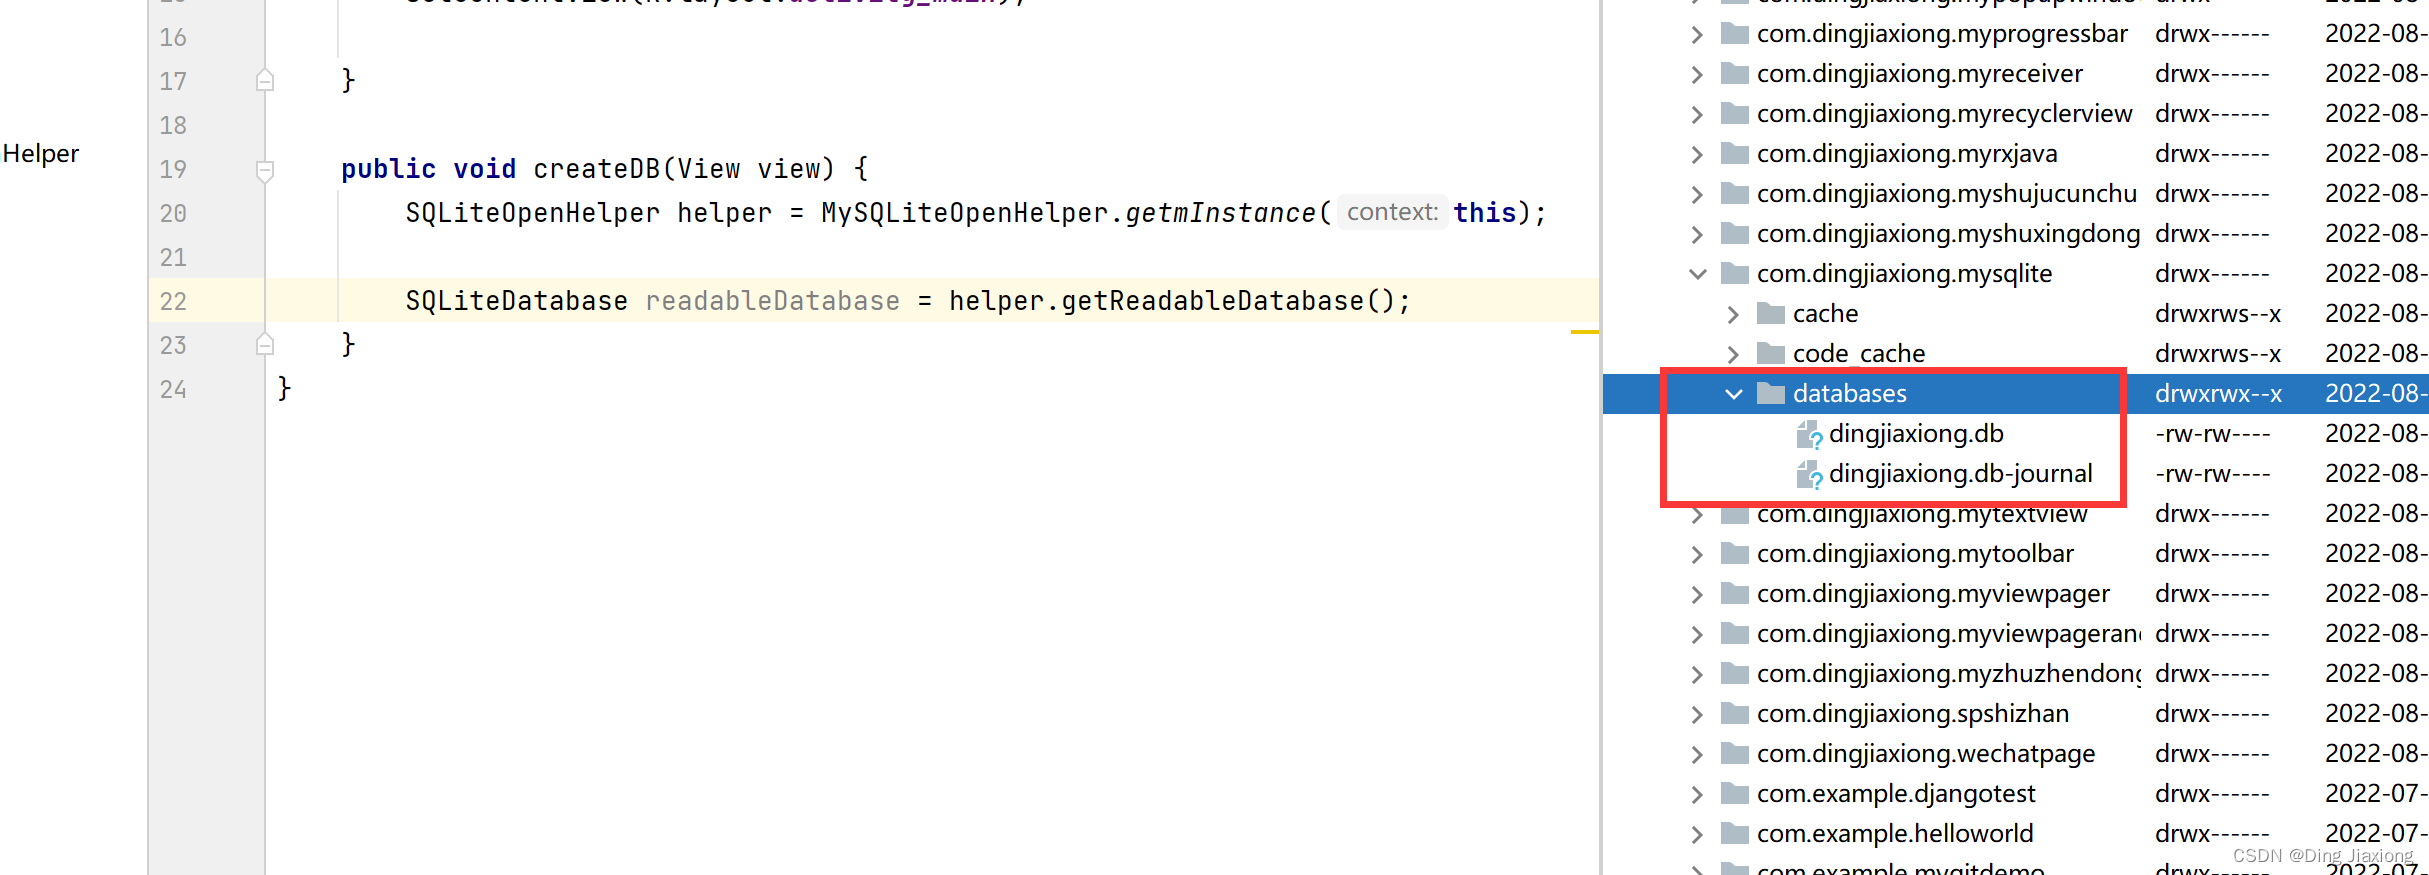Fold the createDB method at line 19
Viewport: 2429px width, 875px height.
tap(265, 170)
